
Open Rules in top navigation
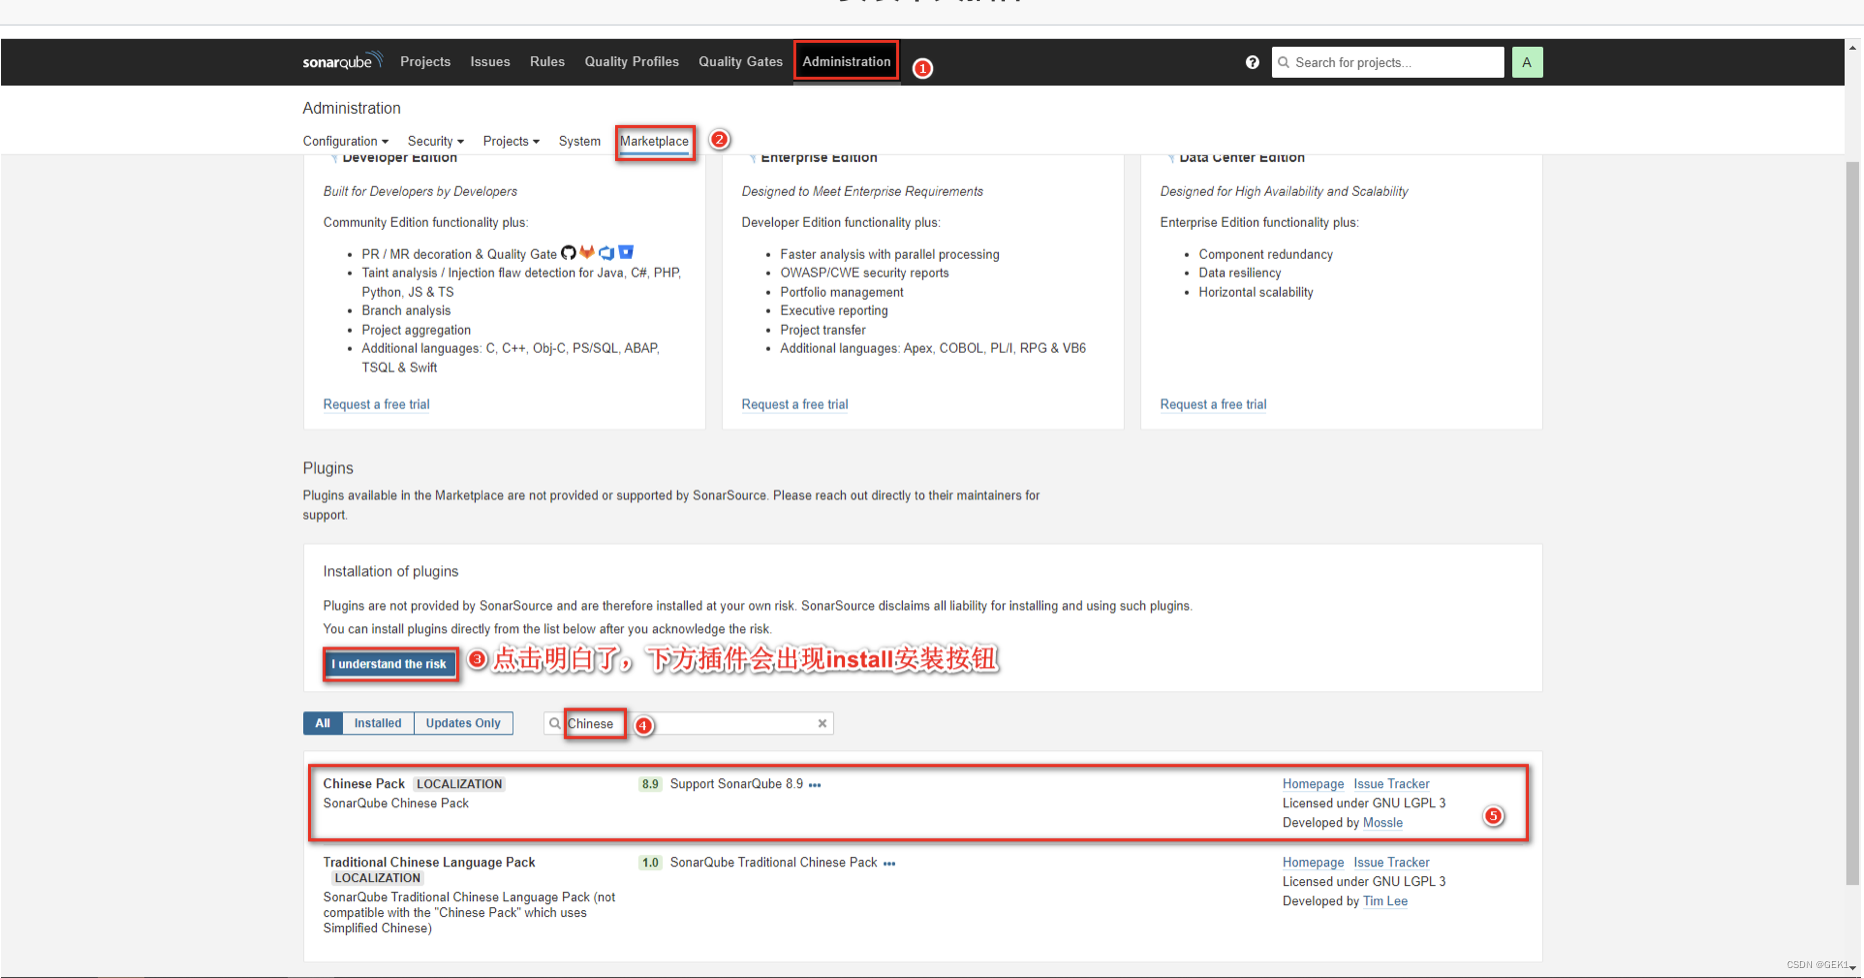click(547, 62)
